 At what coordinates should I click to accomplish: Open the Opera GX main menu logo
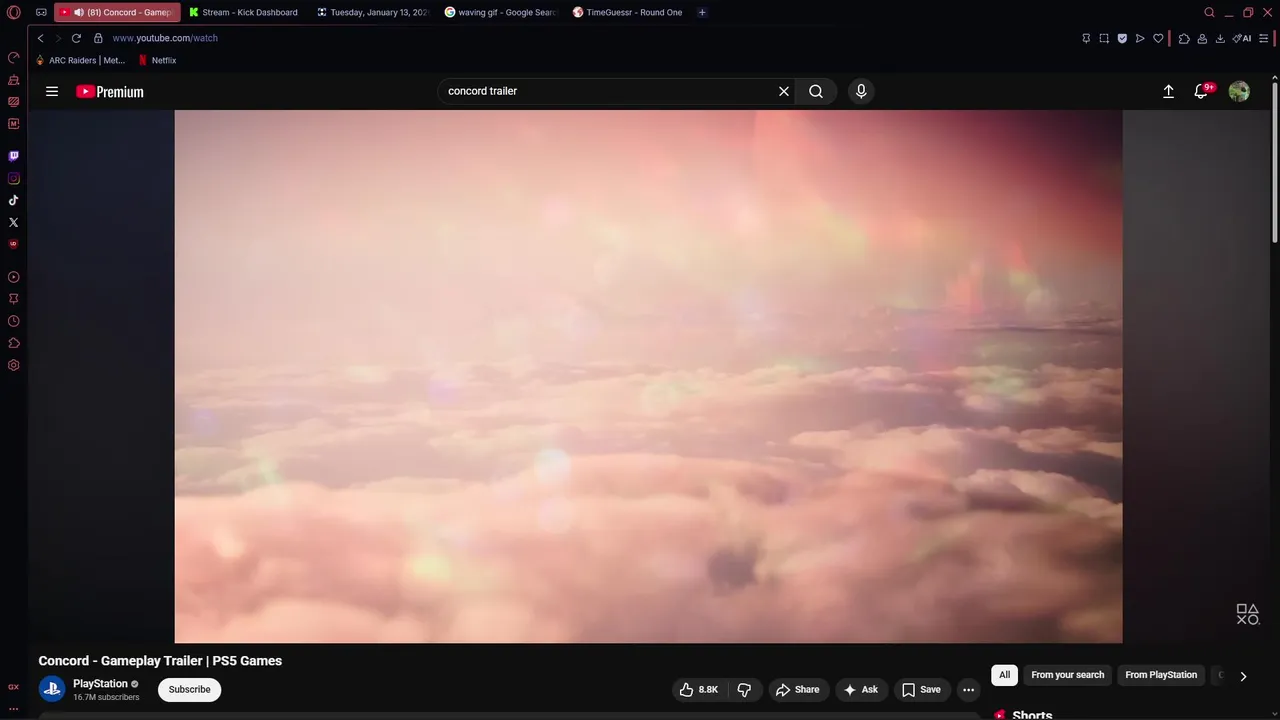pos(13,13)
